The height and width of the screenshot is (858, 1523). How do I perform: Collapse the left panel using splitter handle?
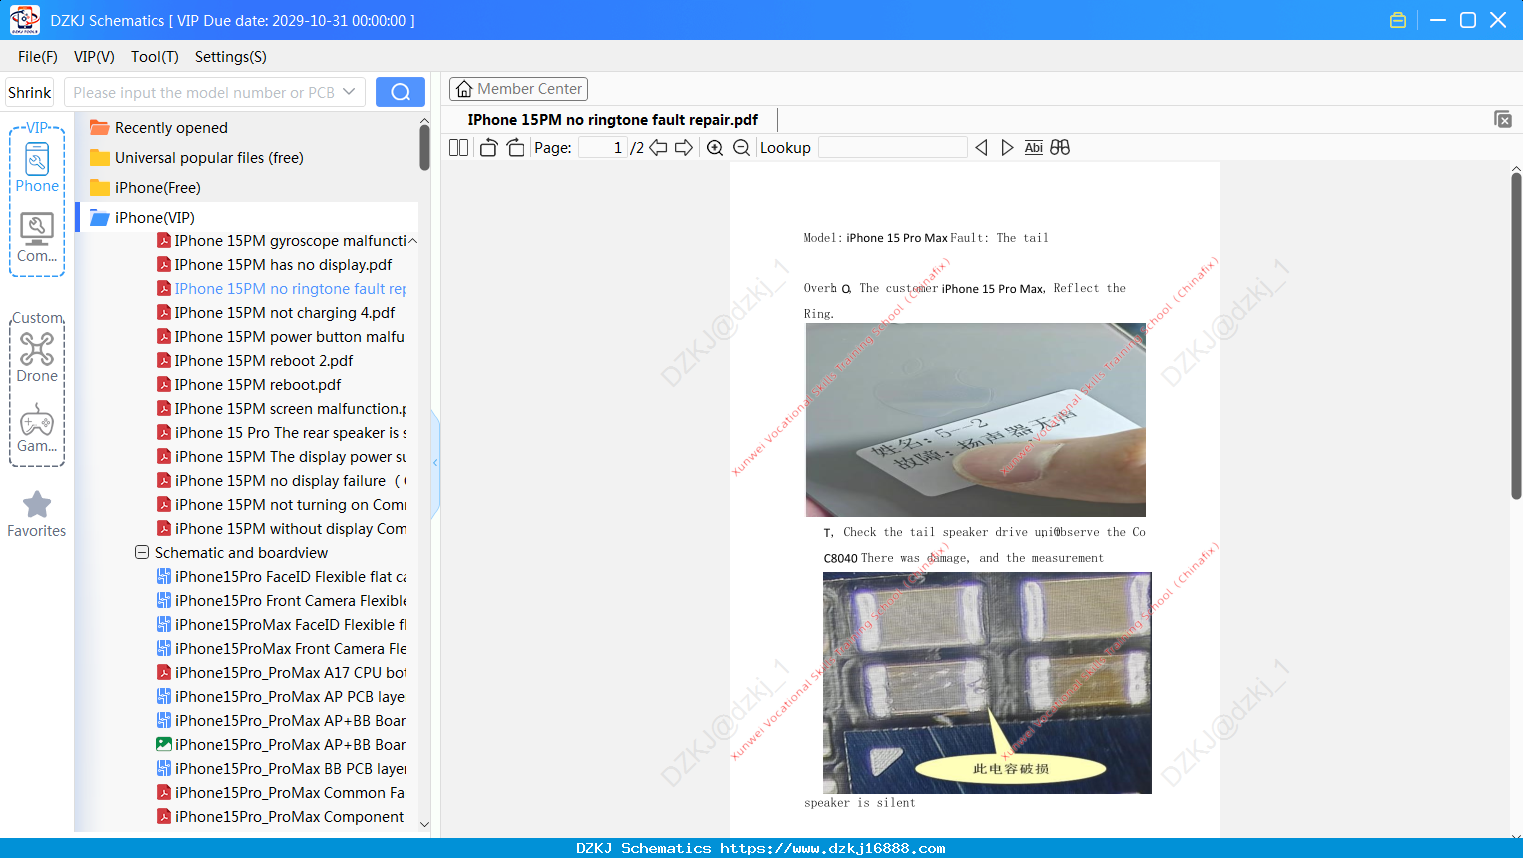coord(435,463)
